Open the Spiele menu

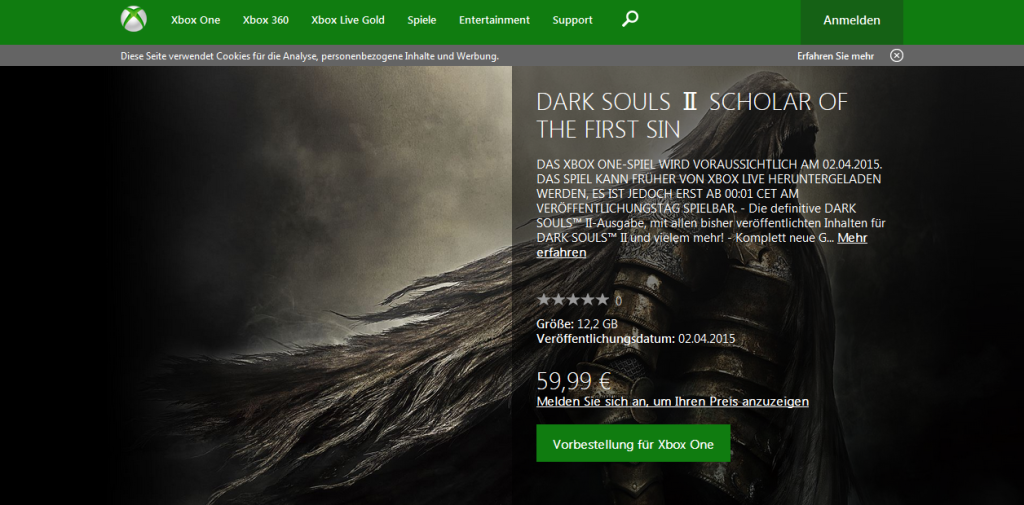[x=422, y=20]
